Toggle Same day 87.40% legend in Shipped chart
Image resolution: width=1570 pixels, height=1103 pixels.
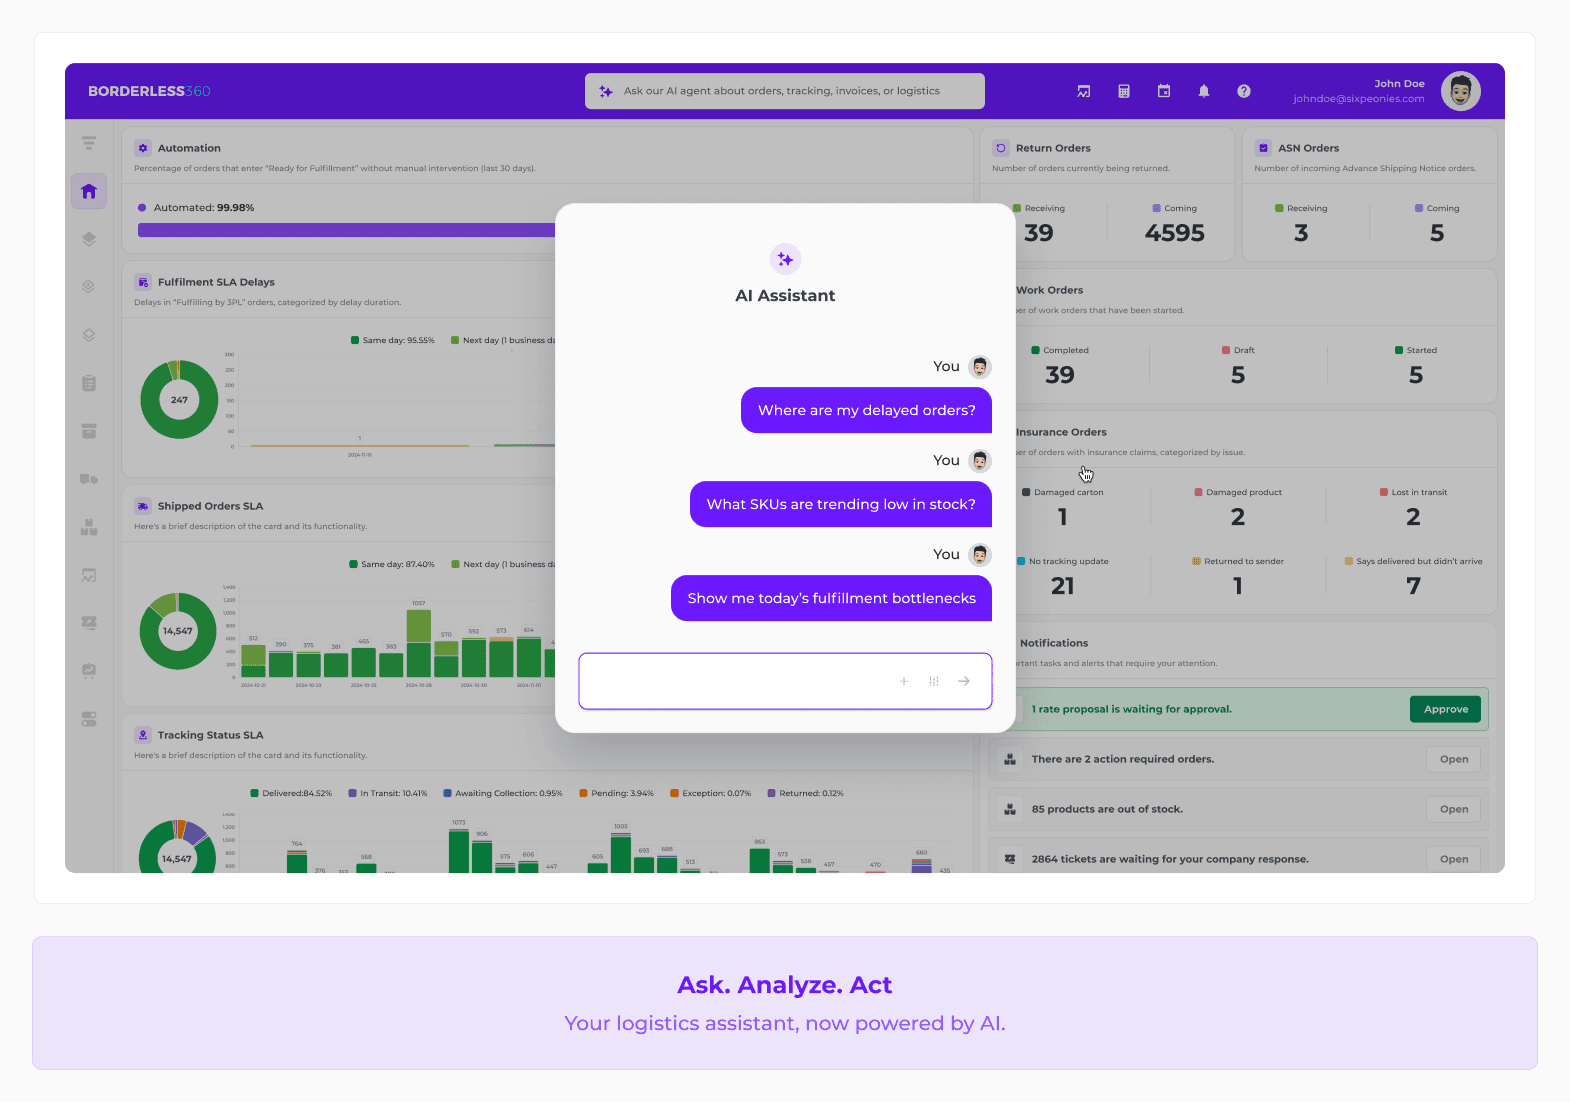coord(392,564)
